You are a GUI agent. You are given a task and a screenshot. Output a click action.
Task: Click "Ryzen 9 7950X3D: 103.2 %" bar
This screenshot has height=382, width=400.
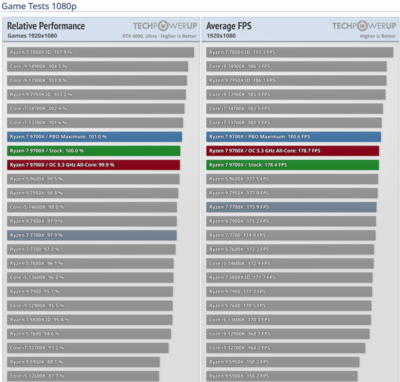coord(96,94)
